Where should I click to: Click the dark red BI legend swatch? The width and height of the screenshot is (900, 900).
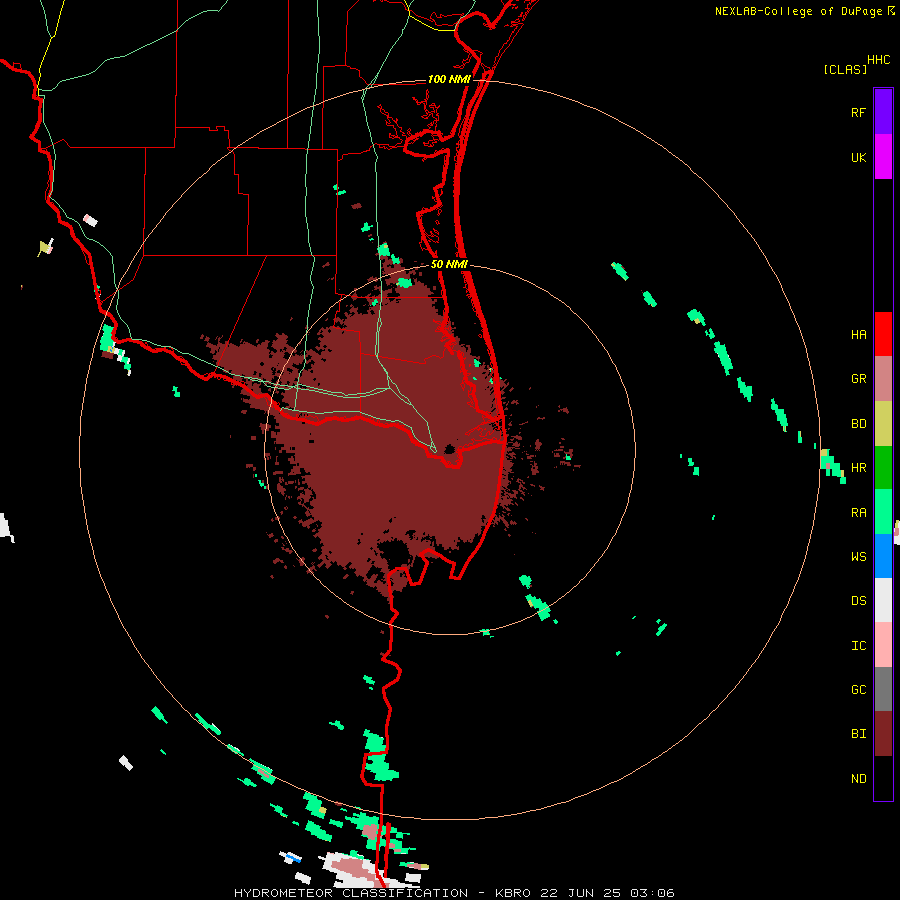coord(883,734)
